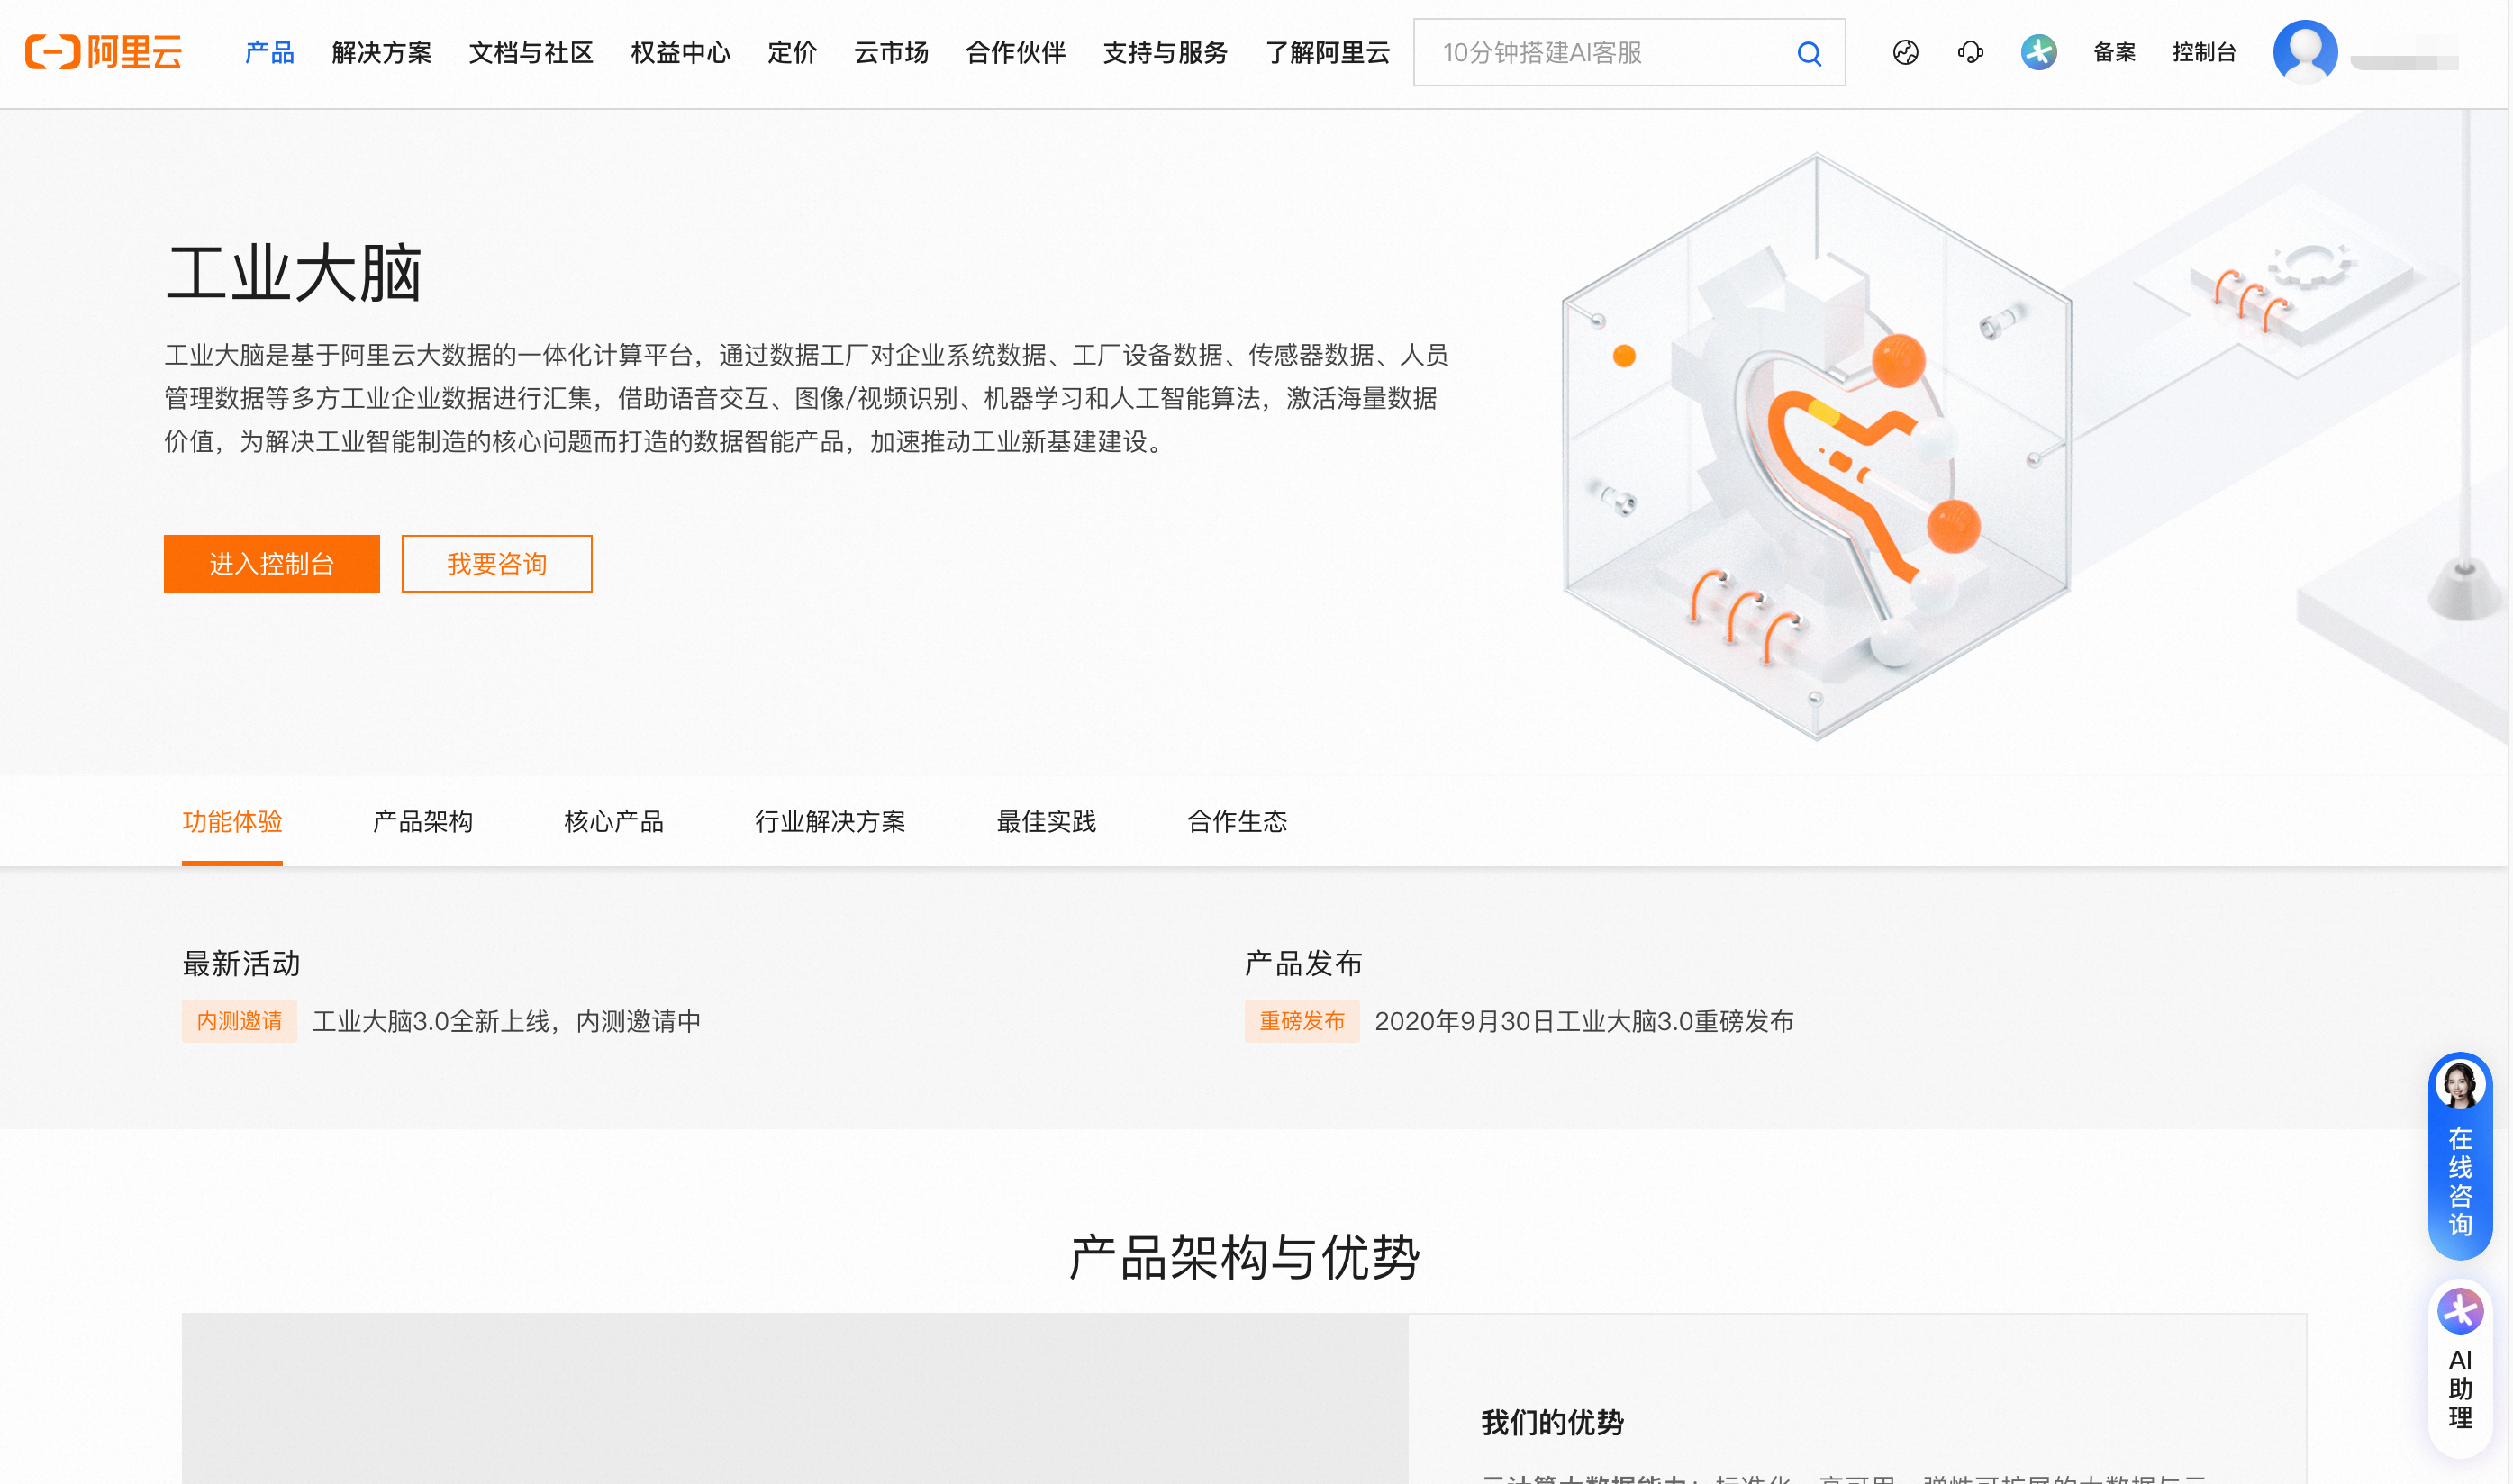Switch to the 核心产品 tab
The width and height of the screenshot is (2513, 1484).
(614, 822)
